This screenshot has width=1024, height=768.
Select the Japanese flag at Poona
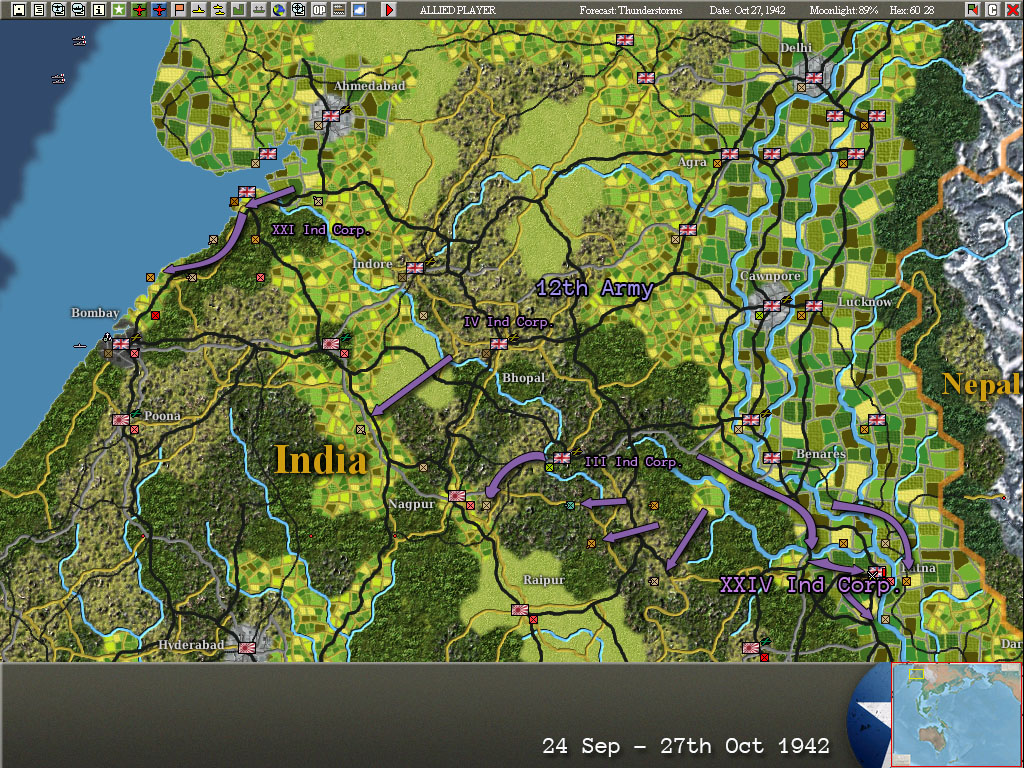coord(121,420)
